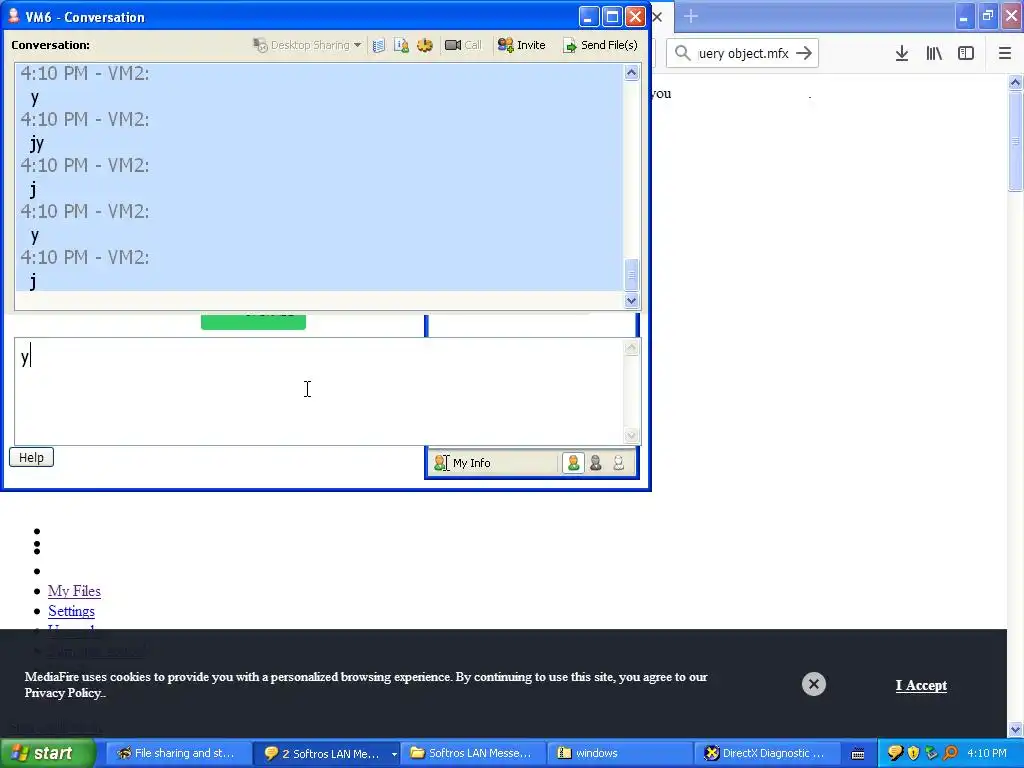Switch to windows taskbar item
The height and width of the screenshot is (768, 1024).
coord(620,753)
